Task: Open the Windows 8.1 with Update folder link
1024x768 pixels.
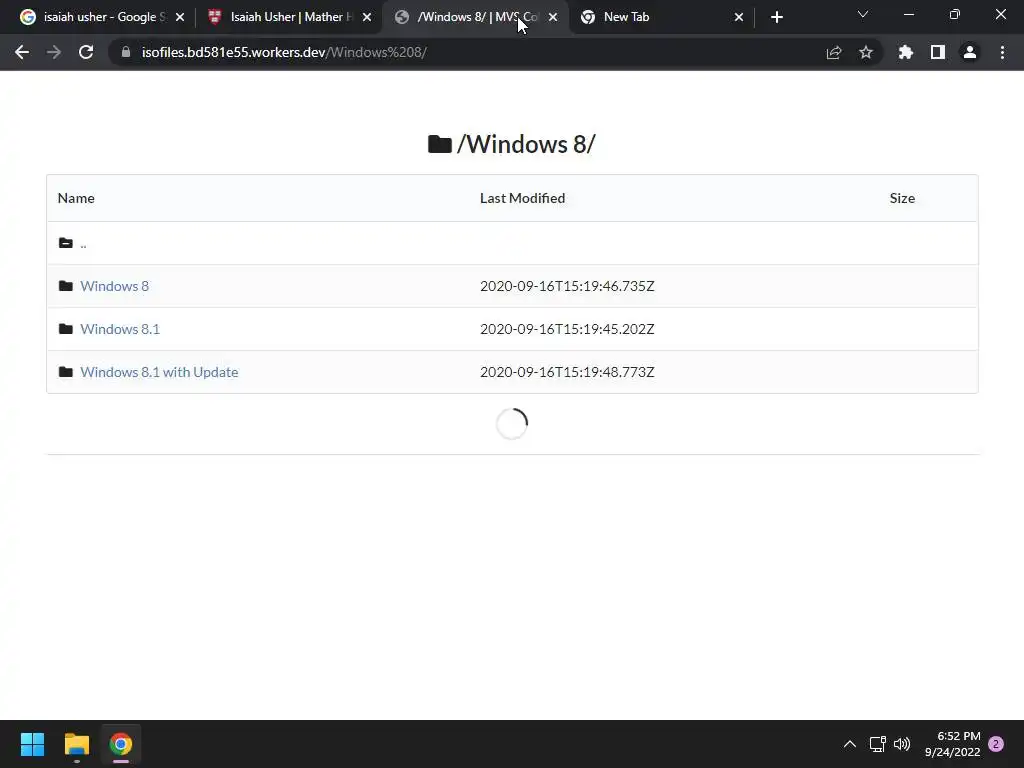Action: click(x=159, y=372)
